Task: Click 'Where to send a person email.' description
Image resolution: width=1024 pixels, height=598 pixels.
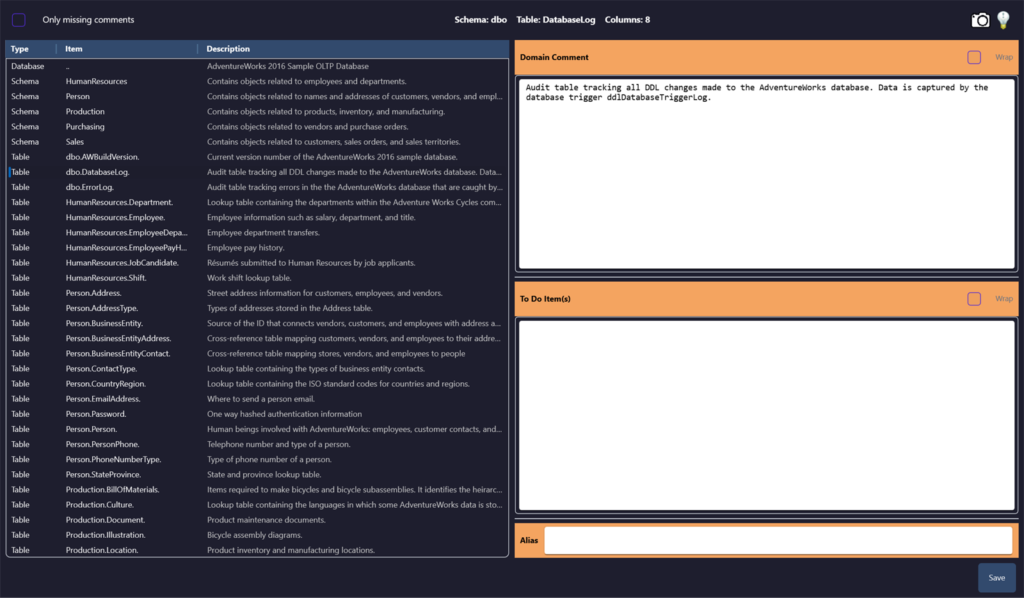Action: [x=261, y=399]
